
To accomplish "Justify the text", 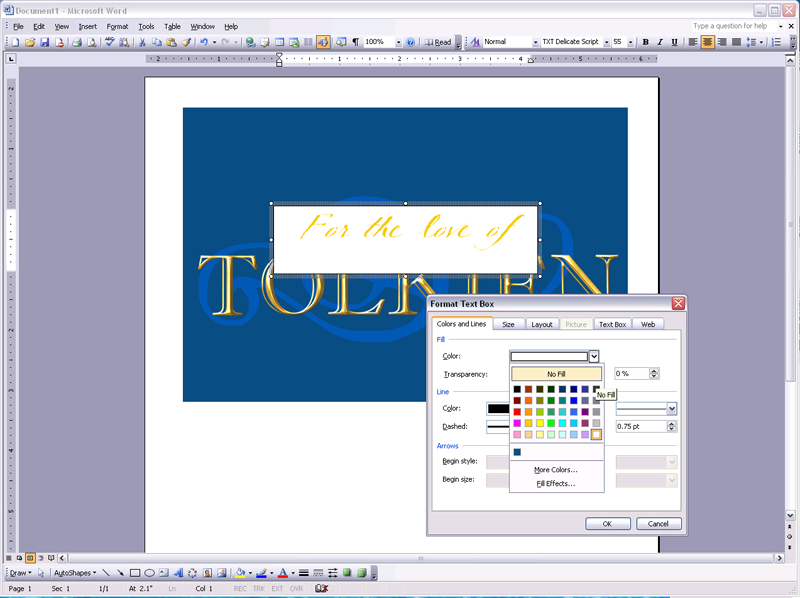I will click(x=736, y=42).
